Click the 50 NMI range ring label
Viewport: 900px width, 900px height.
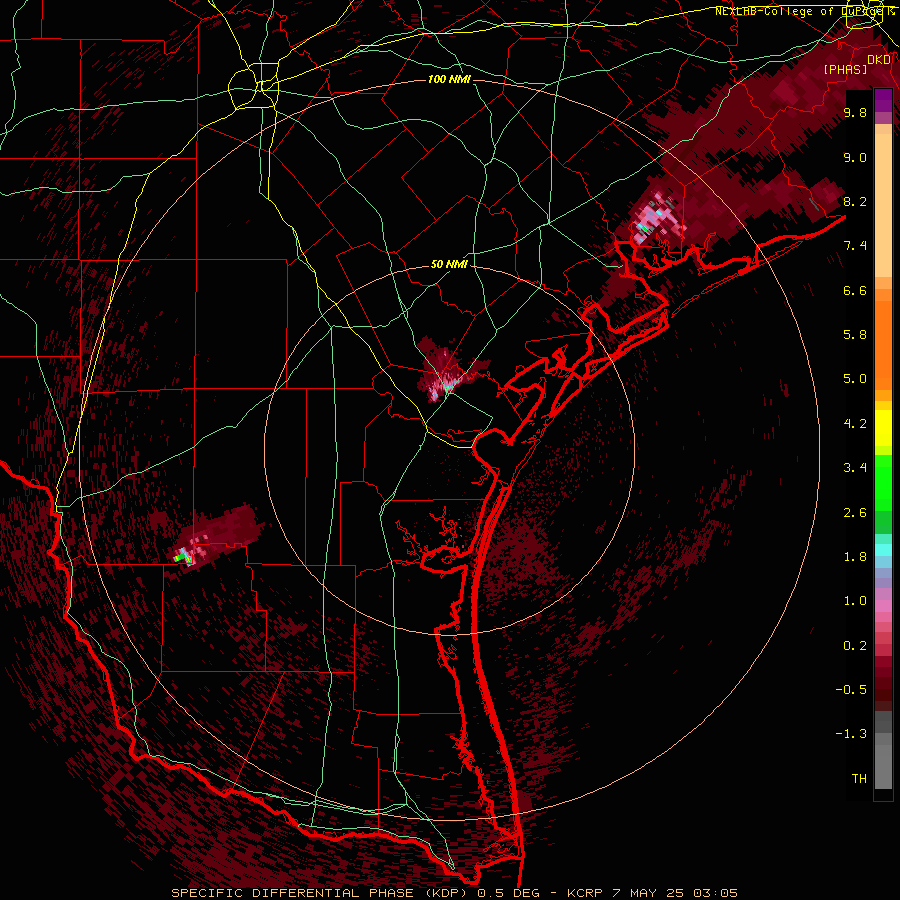(x=449, y=264)
